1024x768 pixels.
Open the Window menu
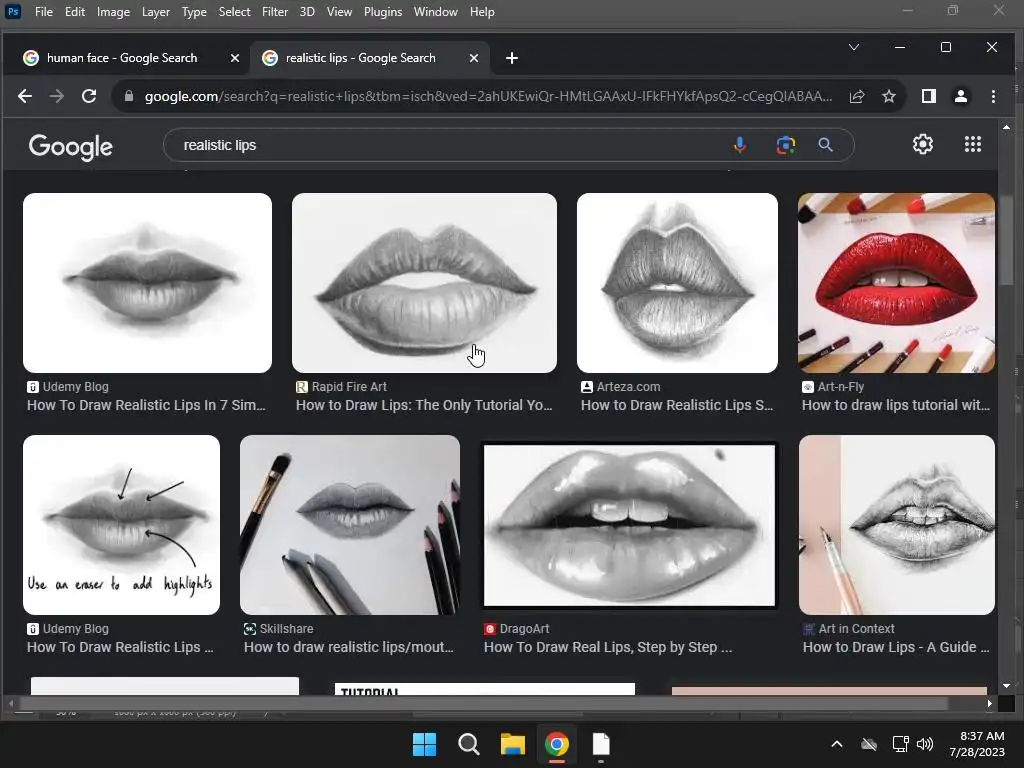click(436, 12)
